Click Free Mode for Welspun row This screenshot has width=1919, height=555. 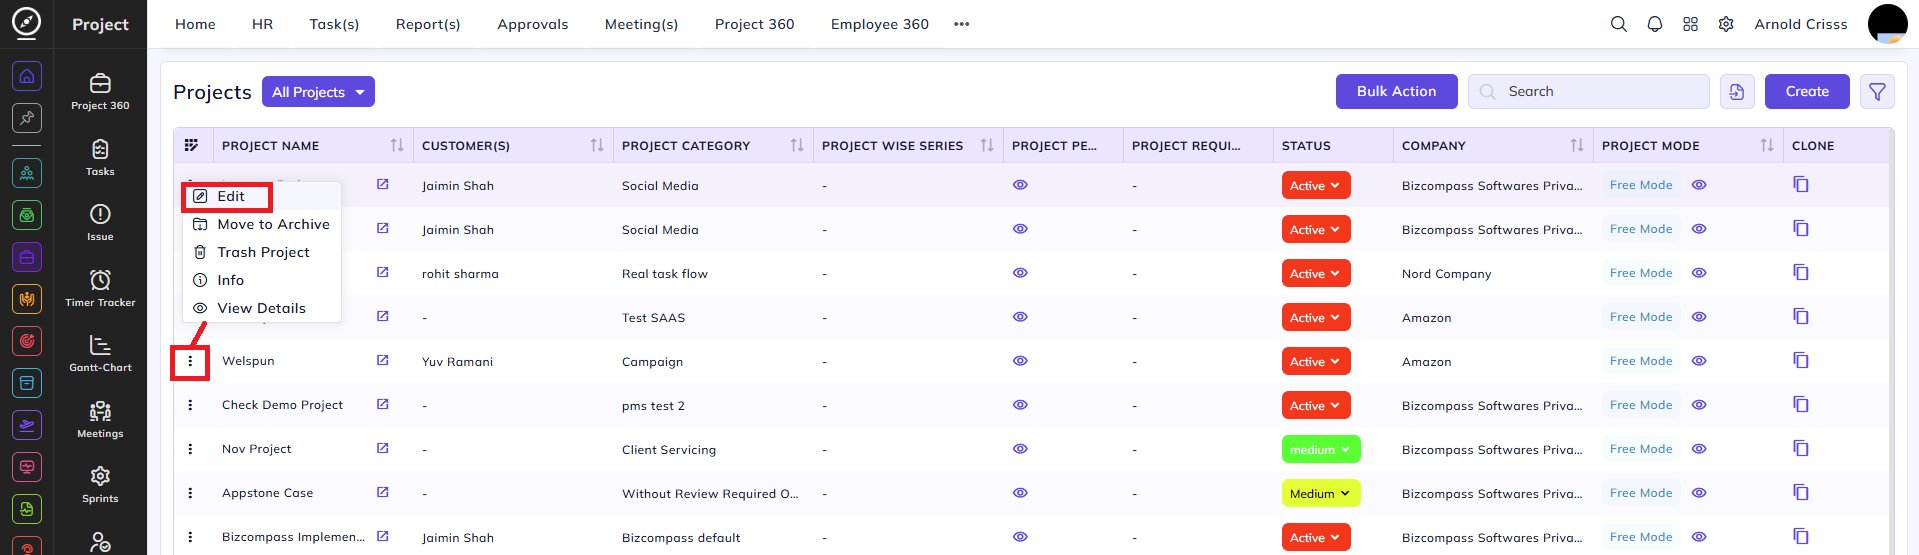point(1641,361)
